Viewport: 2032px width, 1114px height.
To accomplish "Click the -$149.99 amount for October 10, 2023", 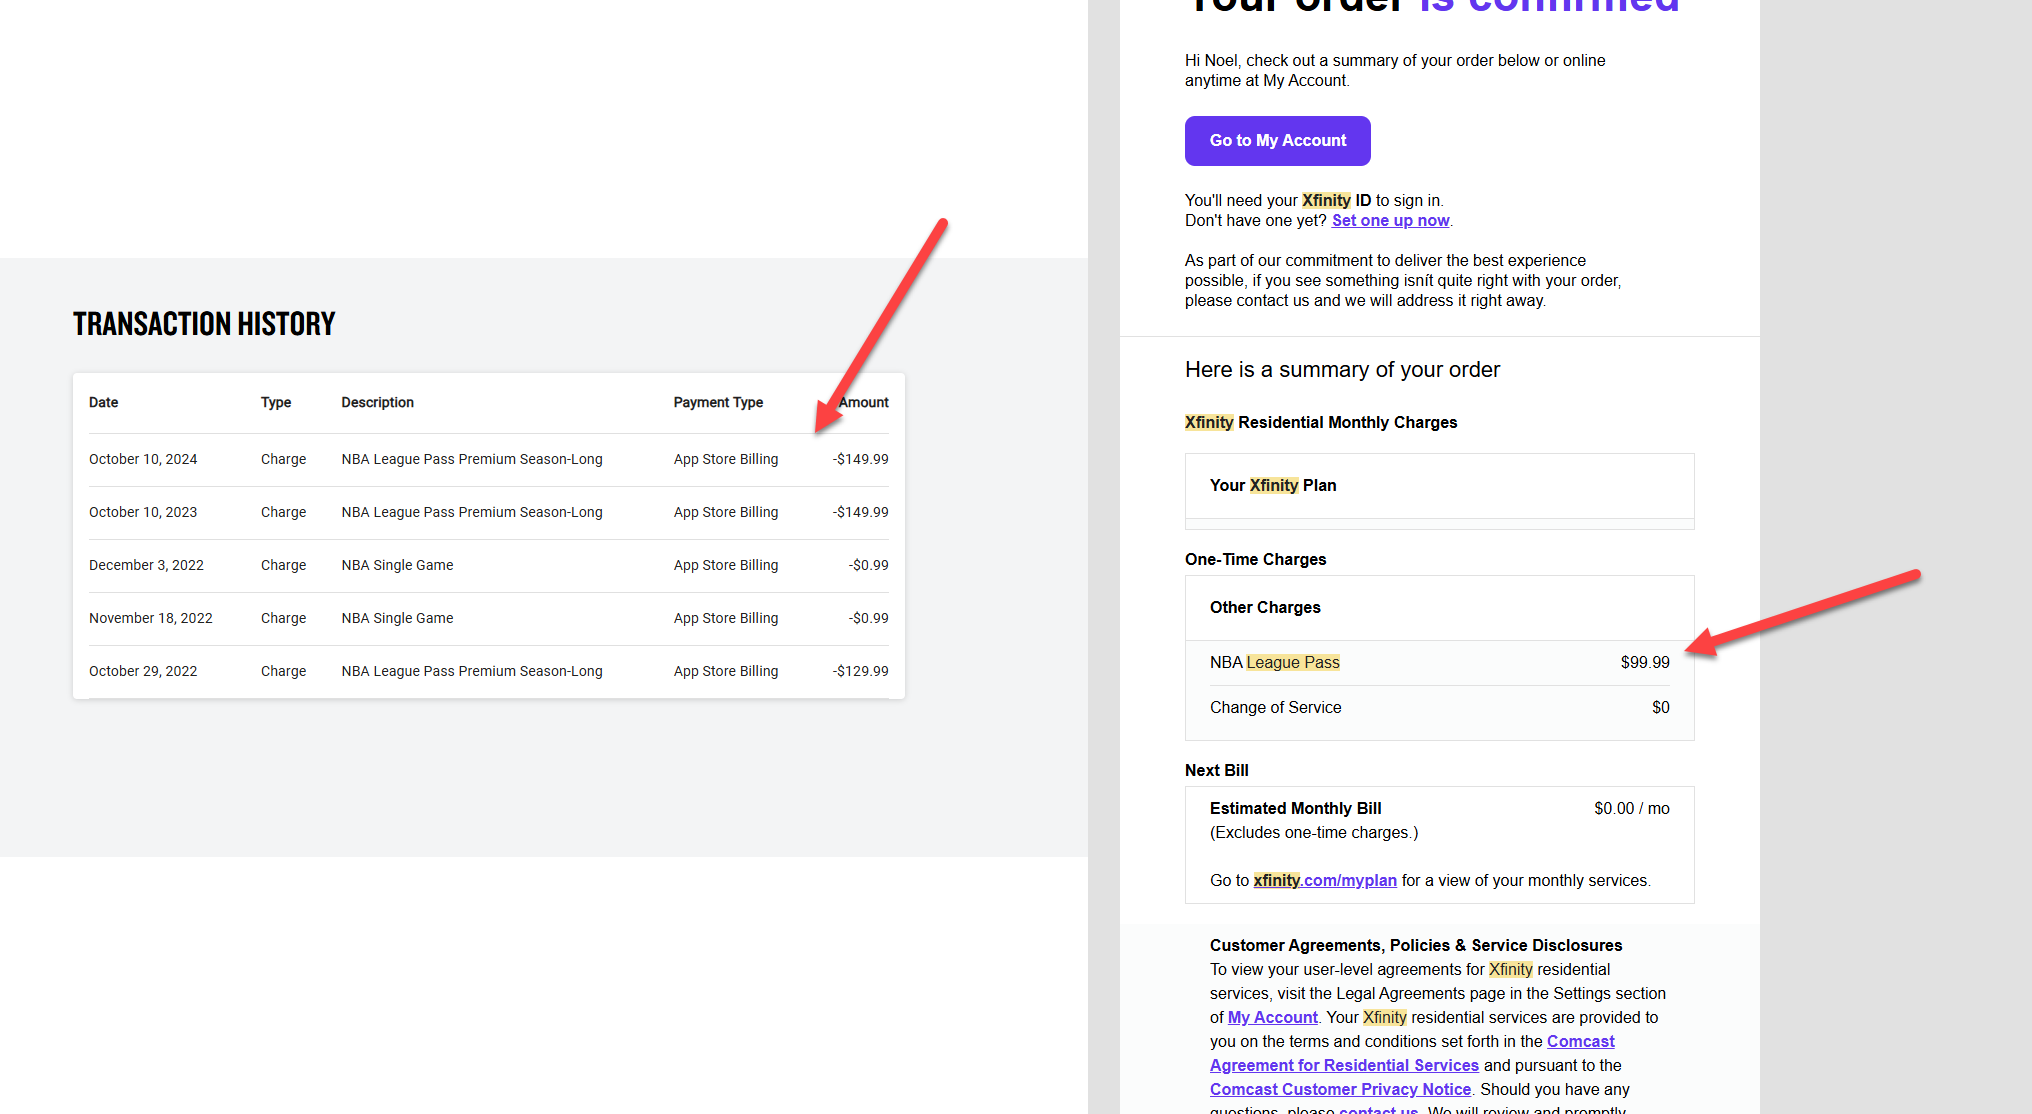I will 860,512.
